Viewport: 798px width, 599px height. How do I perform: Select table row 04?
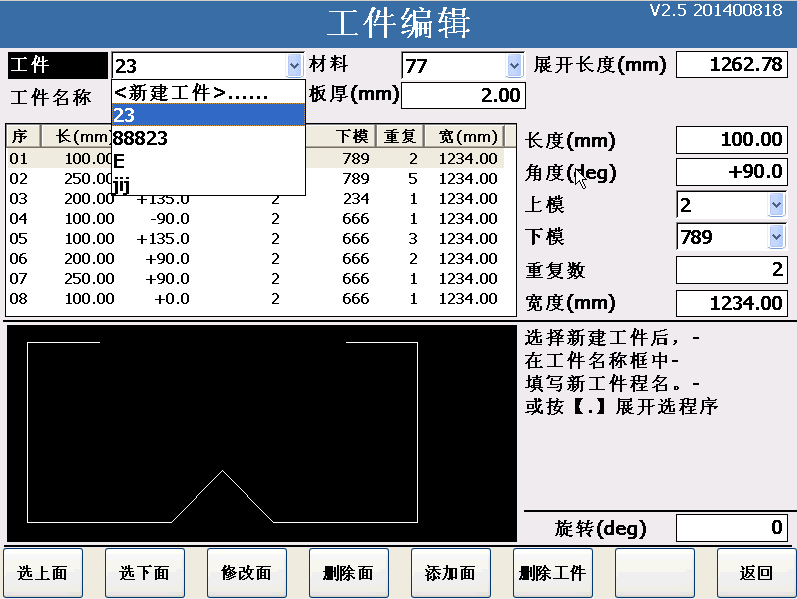[x=256, y=219]
